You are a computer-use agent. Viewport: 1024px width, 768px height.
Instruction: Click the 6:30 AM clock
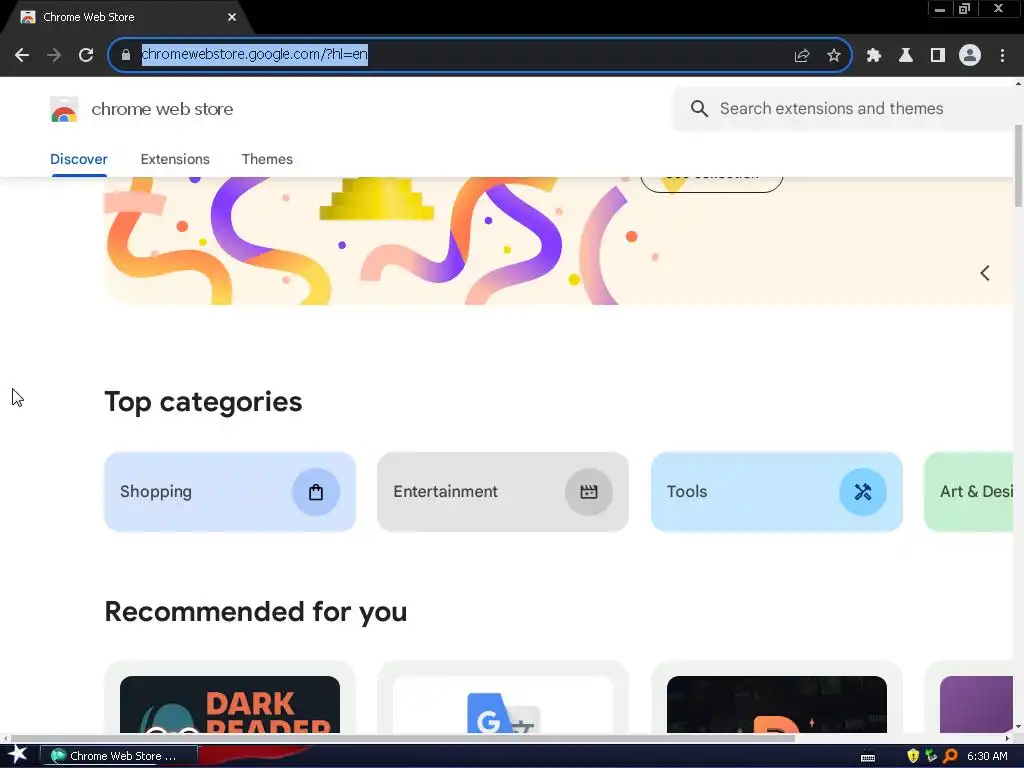coord(987,756)
